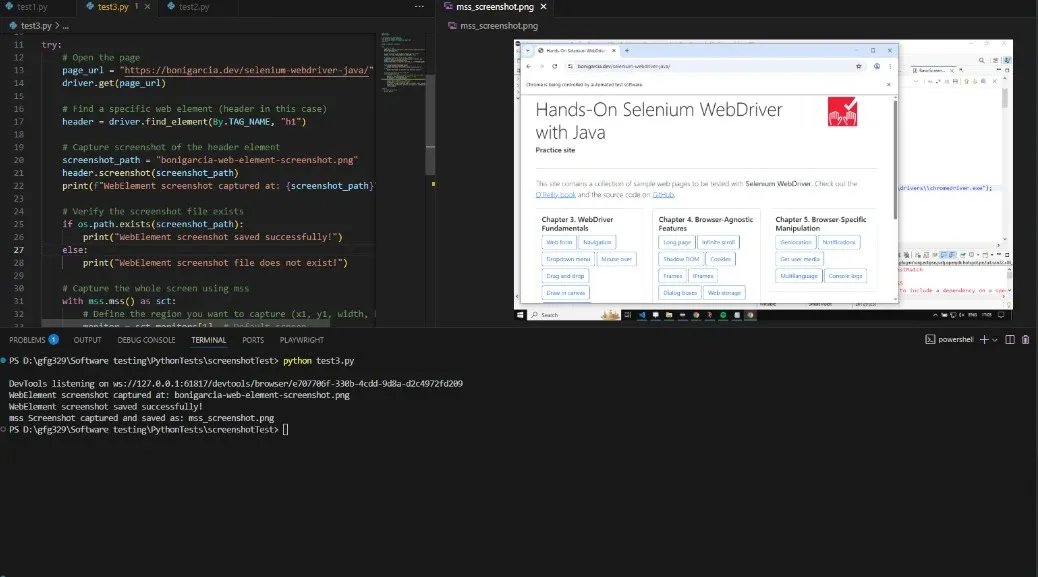The height and width of the screenshot is (577, 1038).
Task: Select the TERMINAL panel tab
Action: tap(209, 340)
